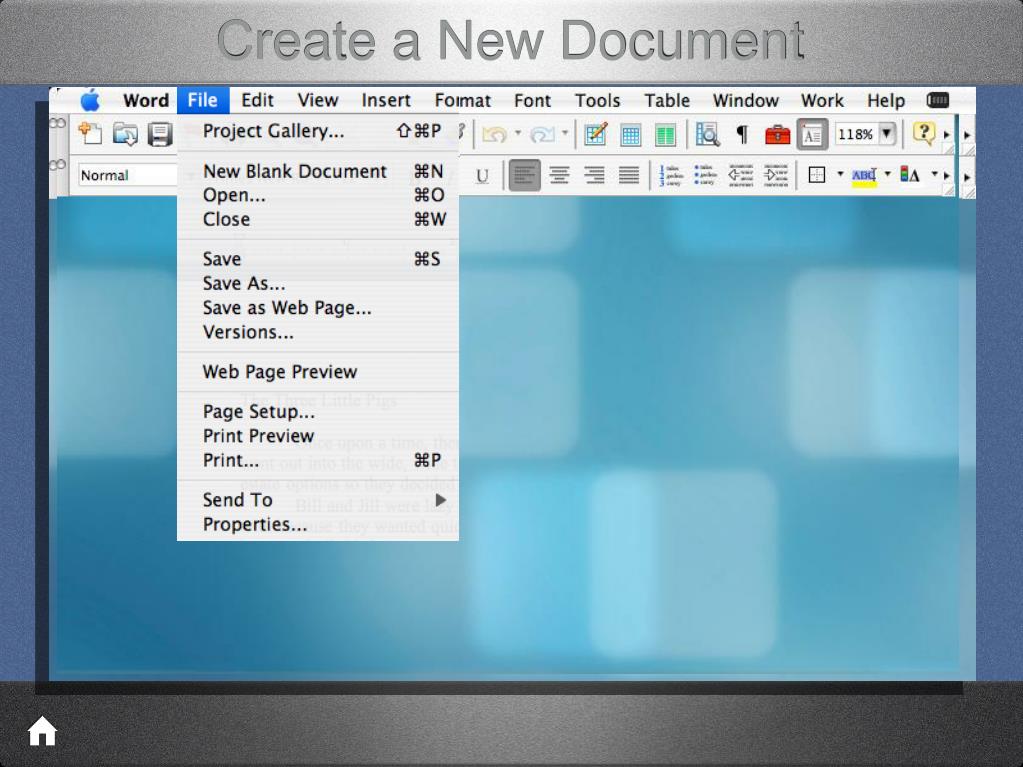
Task: Open Page Setup... from the File menu
Action: click(318, 412)
